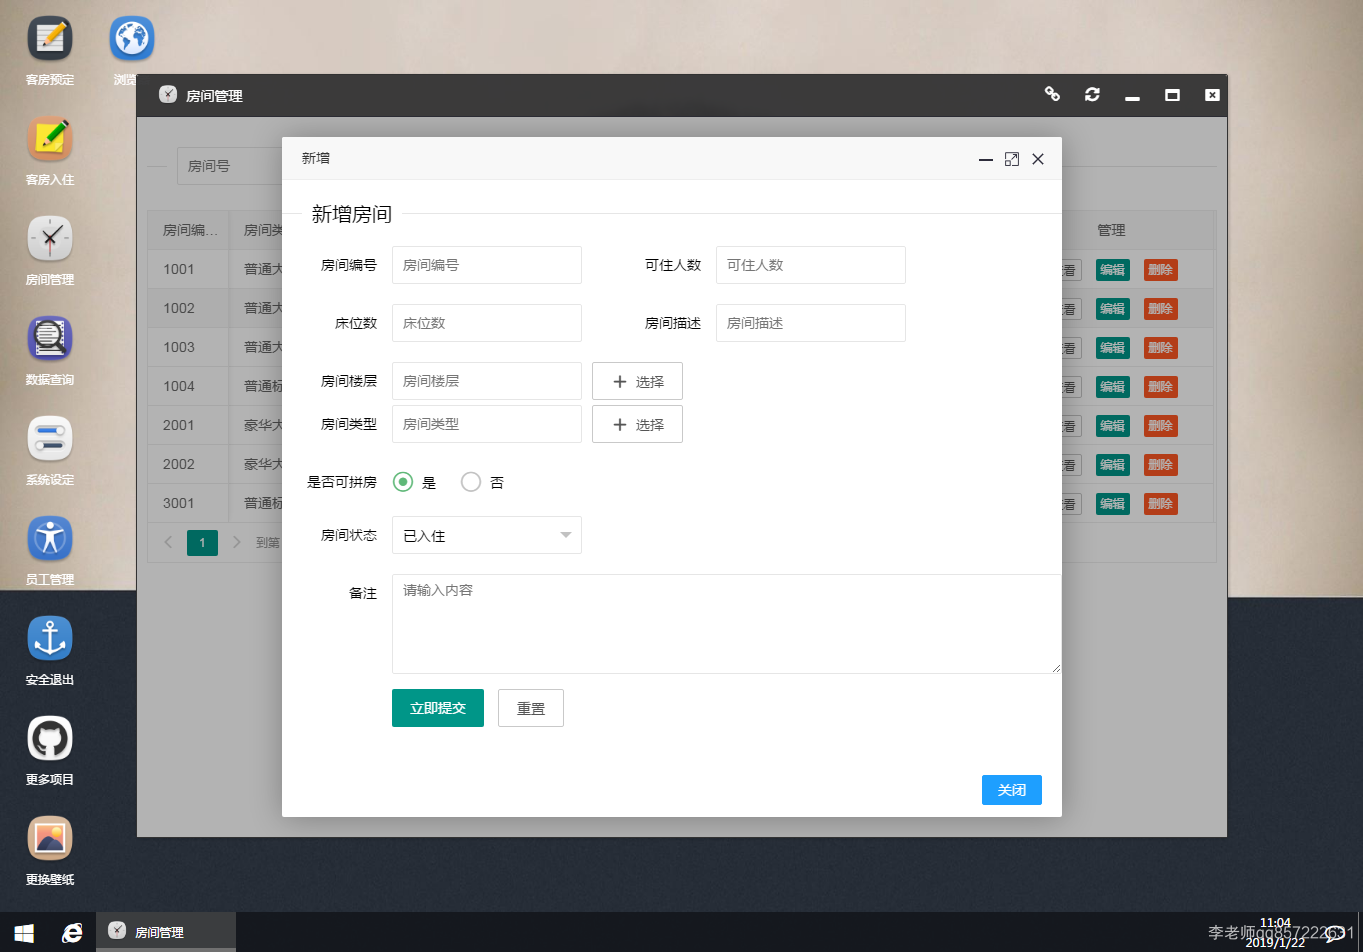This screenshot has height=952, width=1363.
Task: Toggle the 新增 dialog maximize control
Action: [1011, 158]
